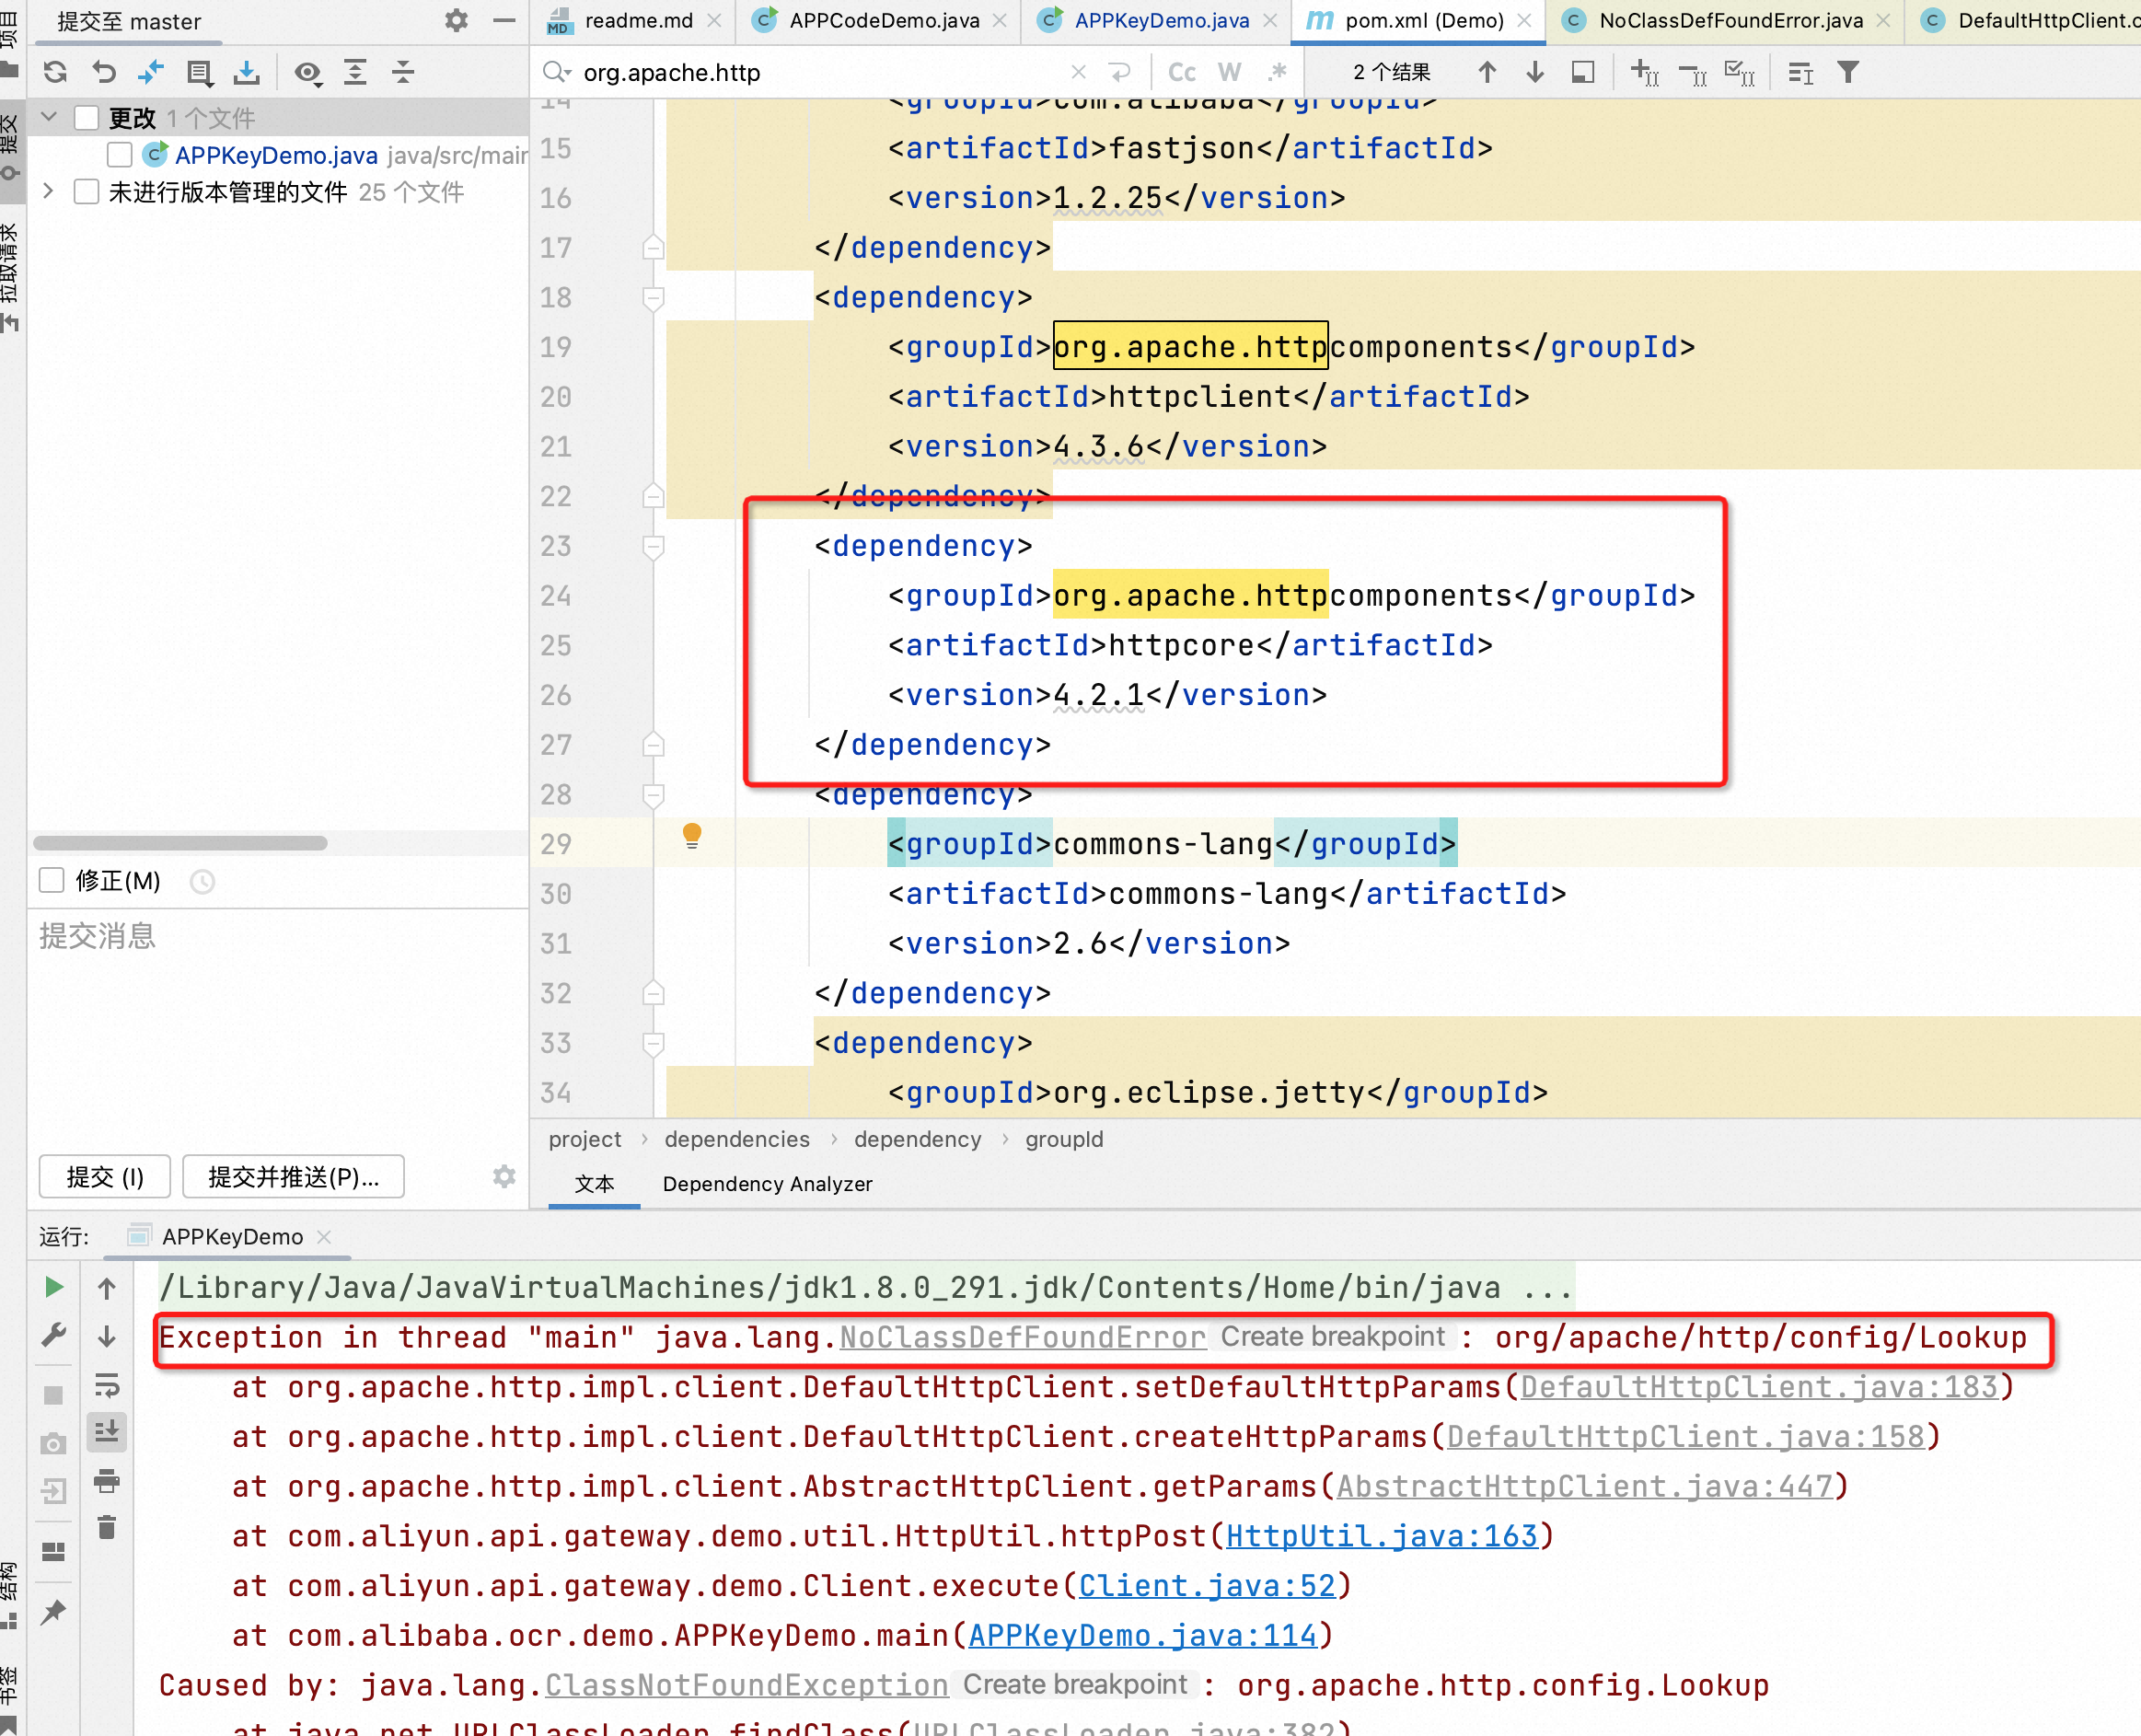Fold the dependency tag at line 33
The height and width of the screenshot is (1736, 2141).
coord(653,1043)
